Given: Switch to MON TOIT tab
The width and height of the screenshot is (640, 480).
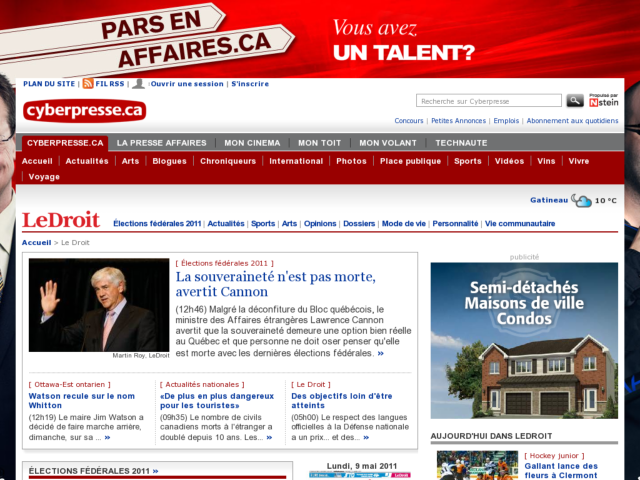Looking at the screenshot, I should click(320, 143).
